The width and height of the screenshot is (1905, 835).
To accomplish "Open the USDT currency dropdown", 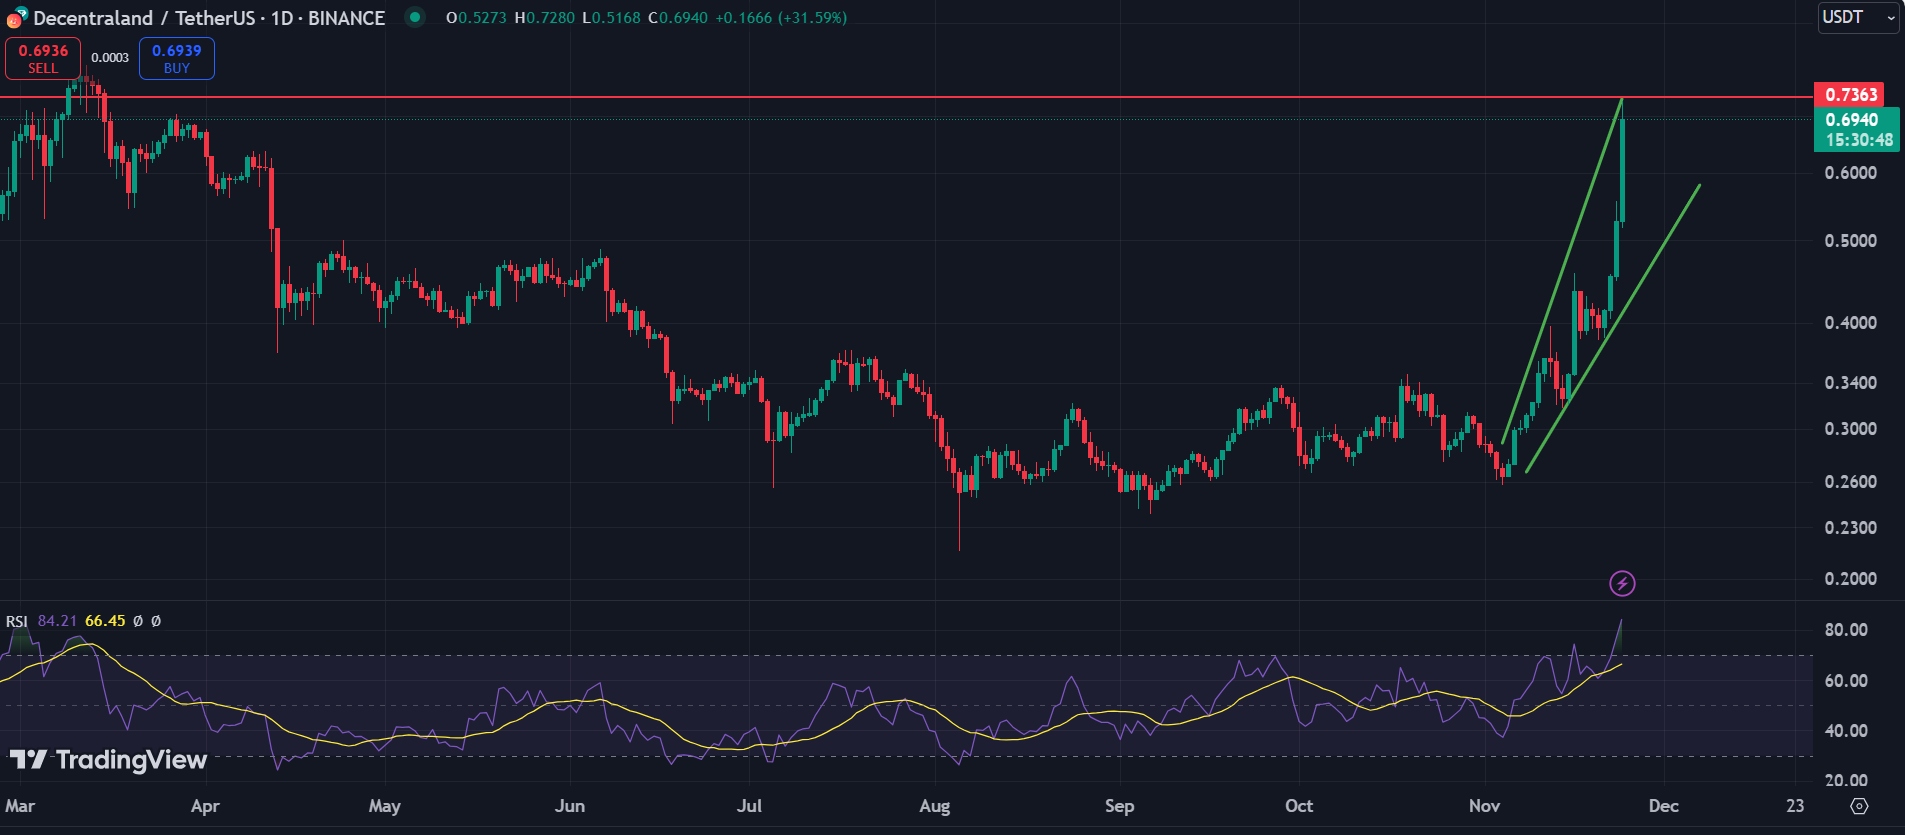I will (x=1858, y=17).
